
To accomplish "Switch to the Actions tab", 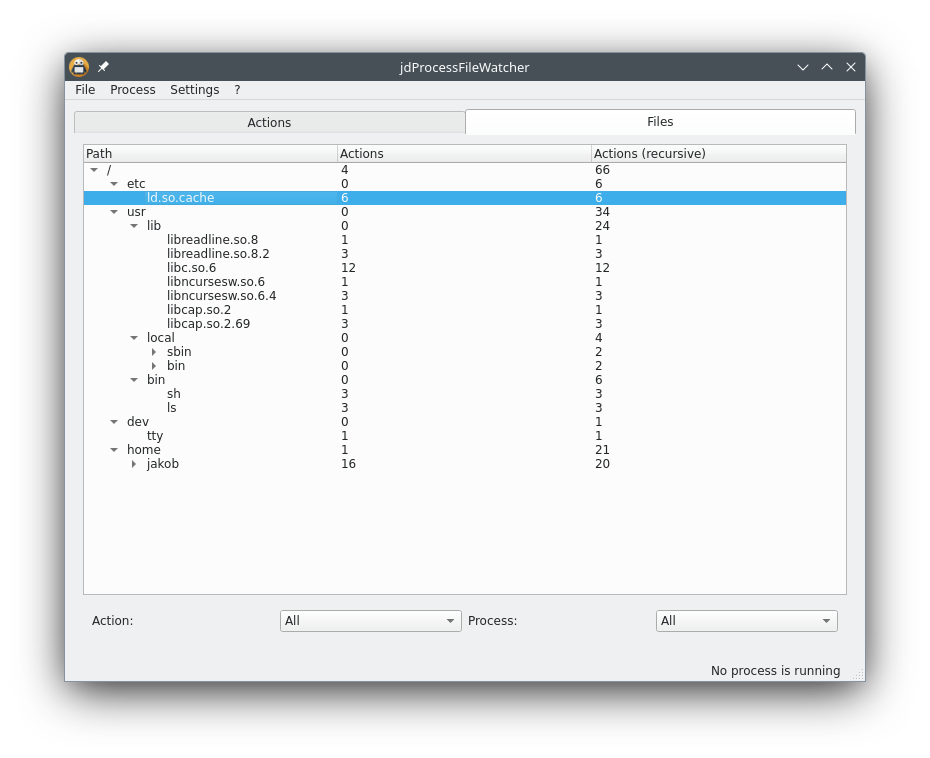I will 269,123.
